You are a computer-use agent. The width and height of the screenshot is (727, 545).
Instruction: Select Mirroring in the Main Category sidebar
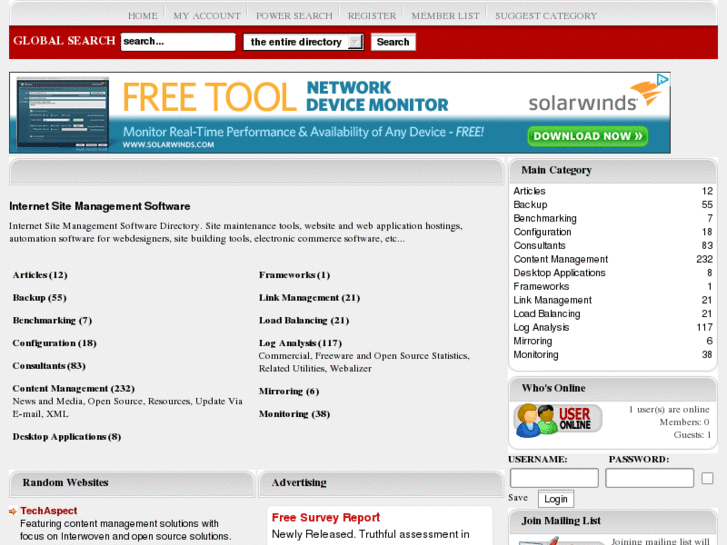(x=533, y=341)
